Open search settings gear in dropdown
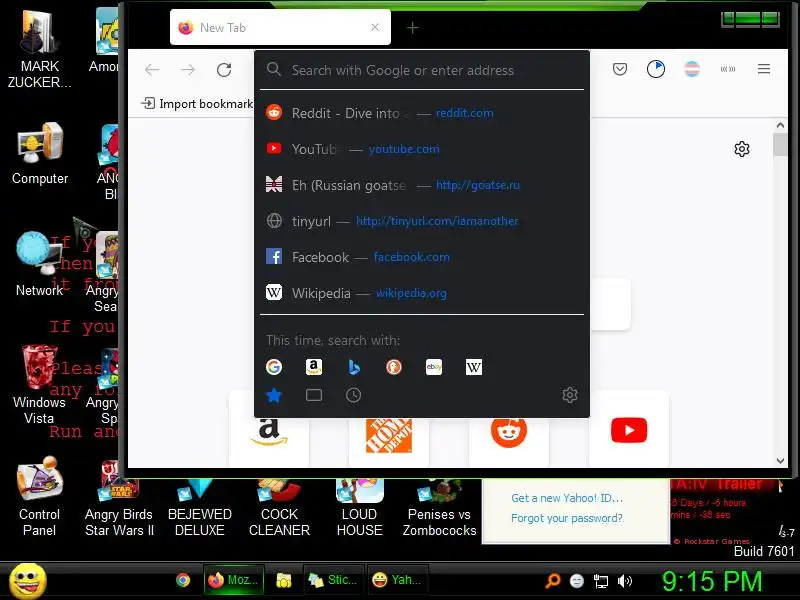Viewport: 800px width, 600px height. coord(570,395)
